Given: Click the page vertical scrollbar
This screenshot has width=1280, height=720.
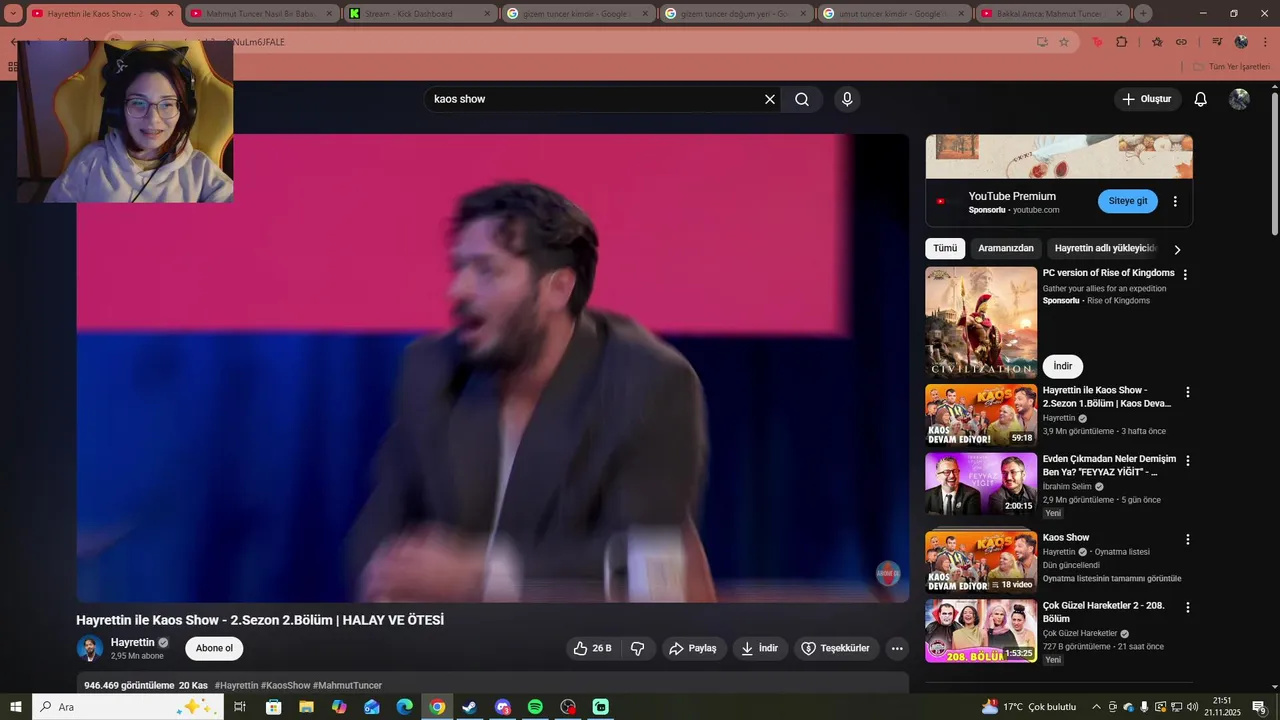Looking at the screenshot, I should (1274, 165).
